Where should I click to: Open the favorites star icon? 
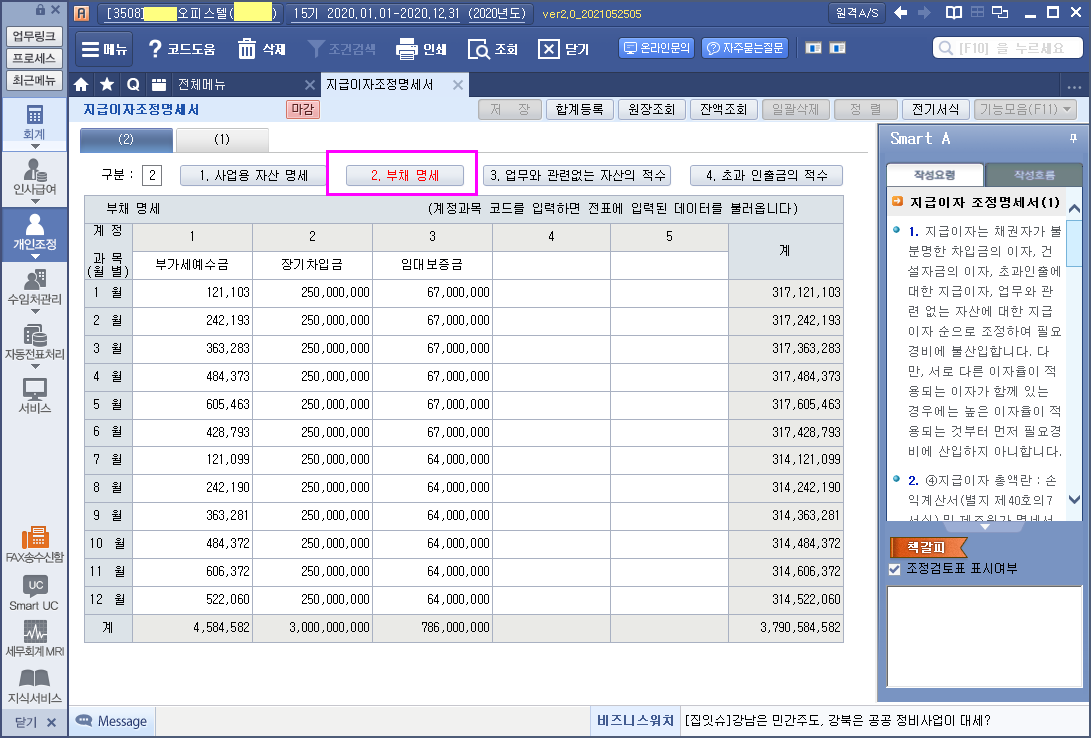tap(106, 85)
